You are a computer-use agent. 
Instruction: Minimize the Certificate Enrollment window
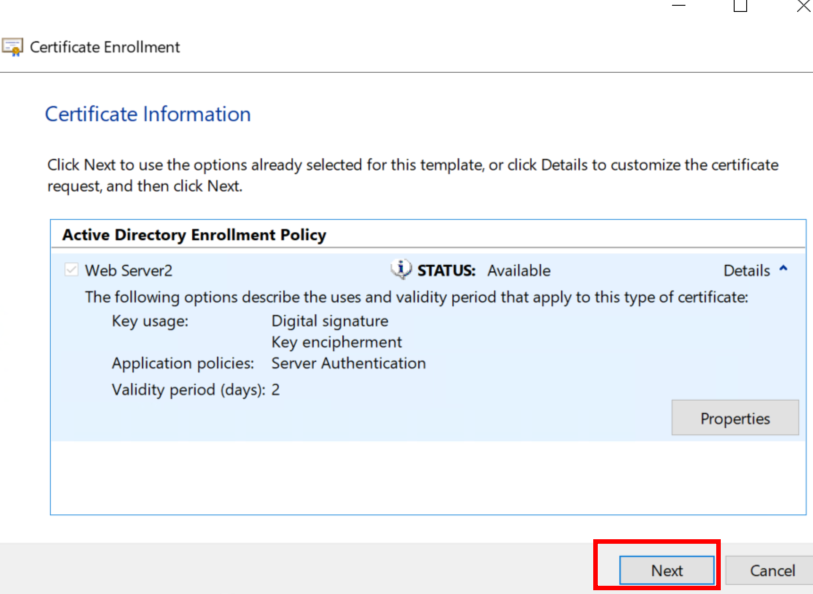pos(680,6)
